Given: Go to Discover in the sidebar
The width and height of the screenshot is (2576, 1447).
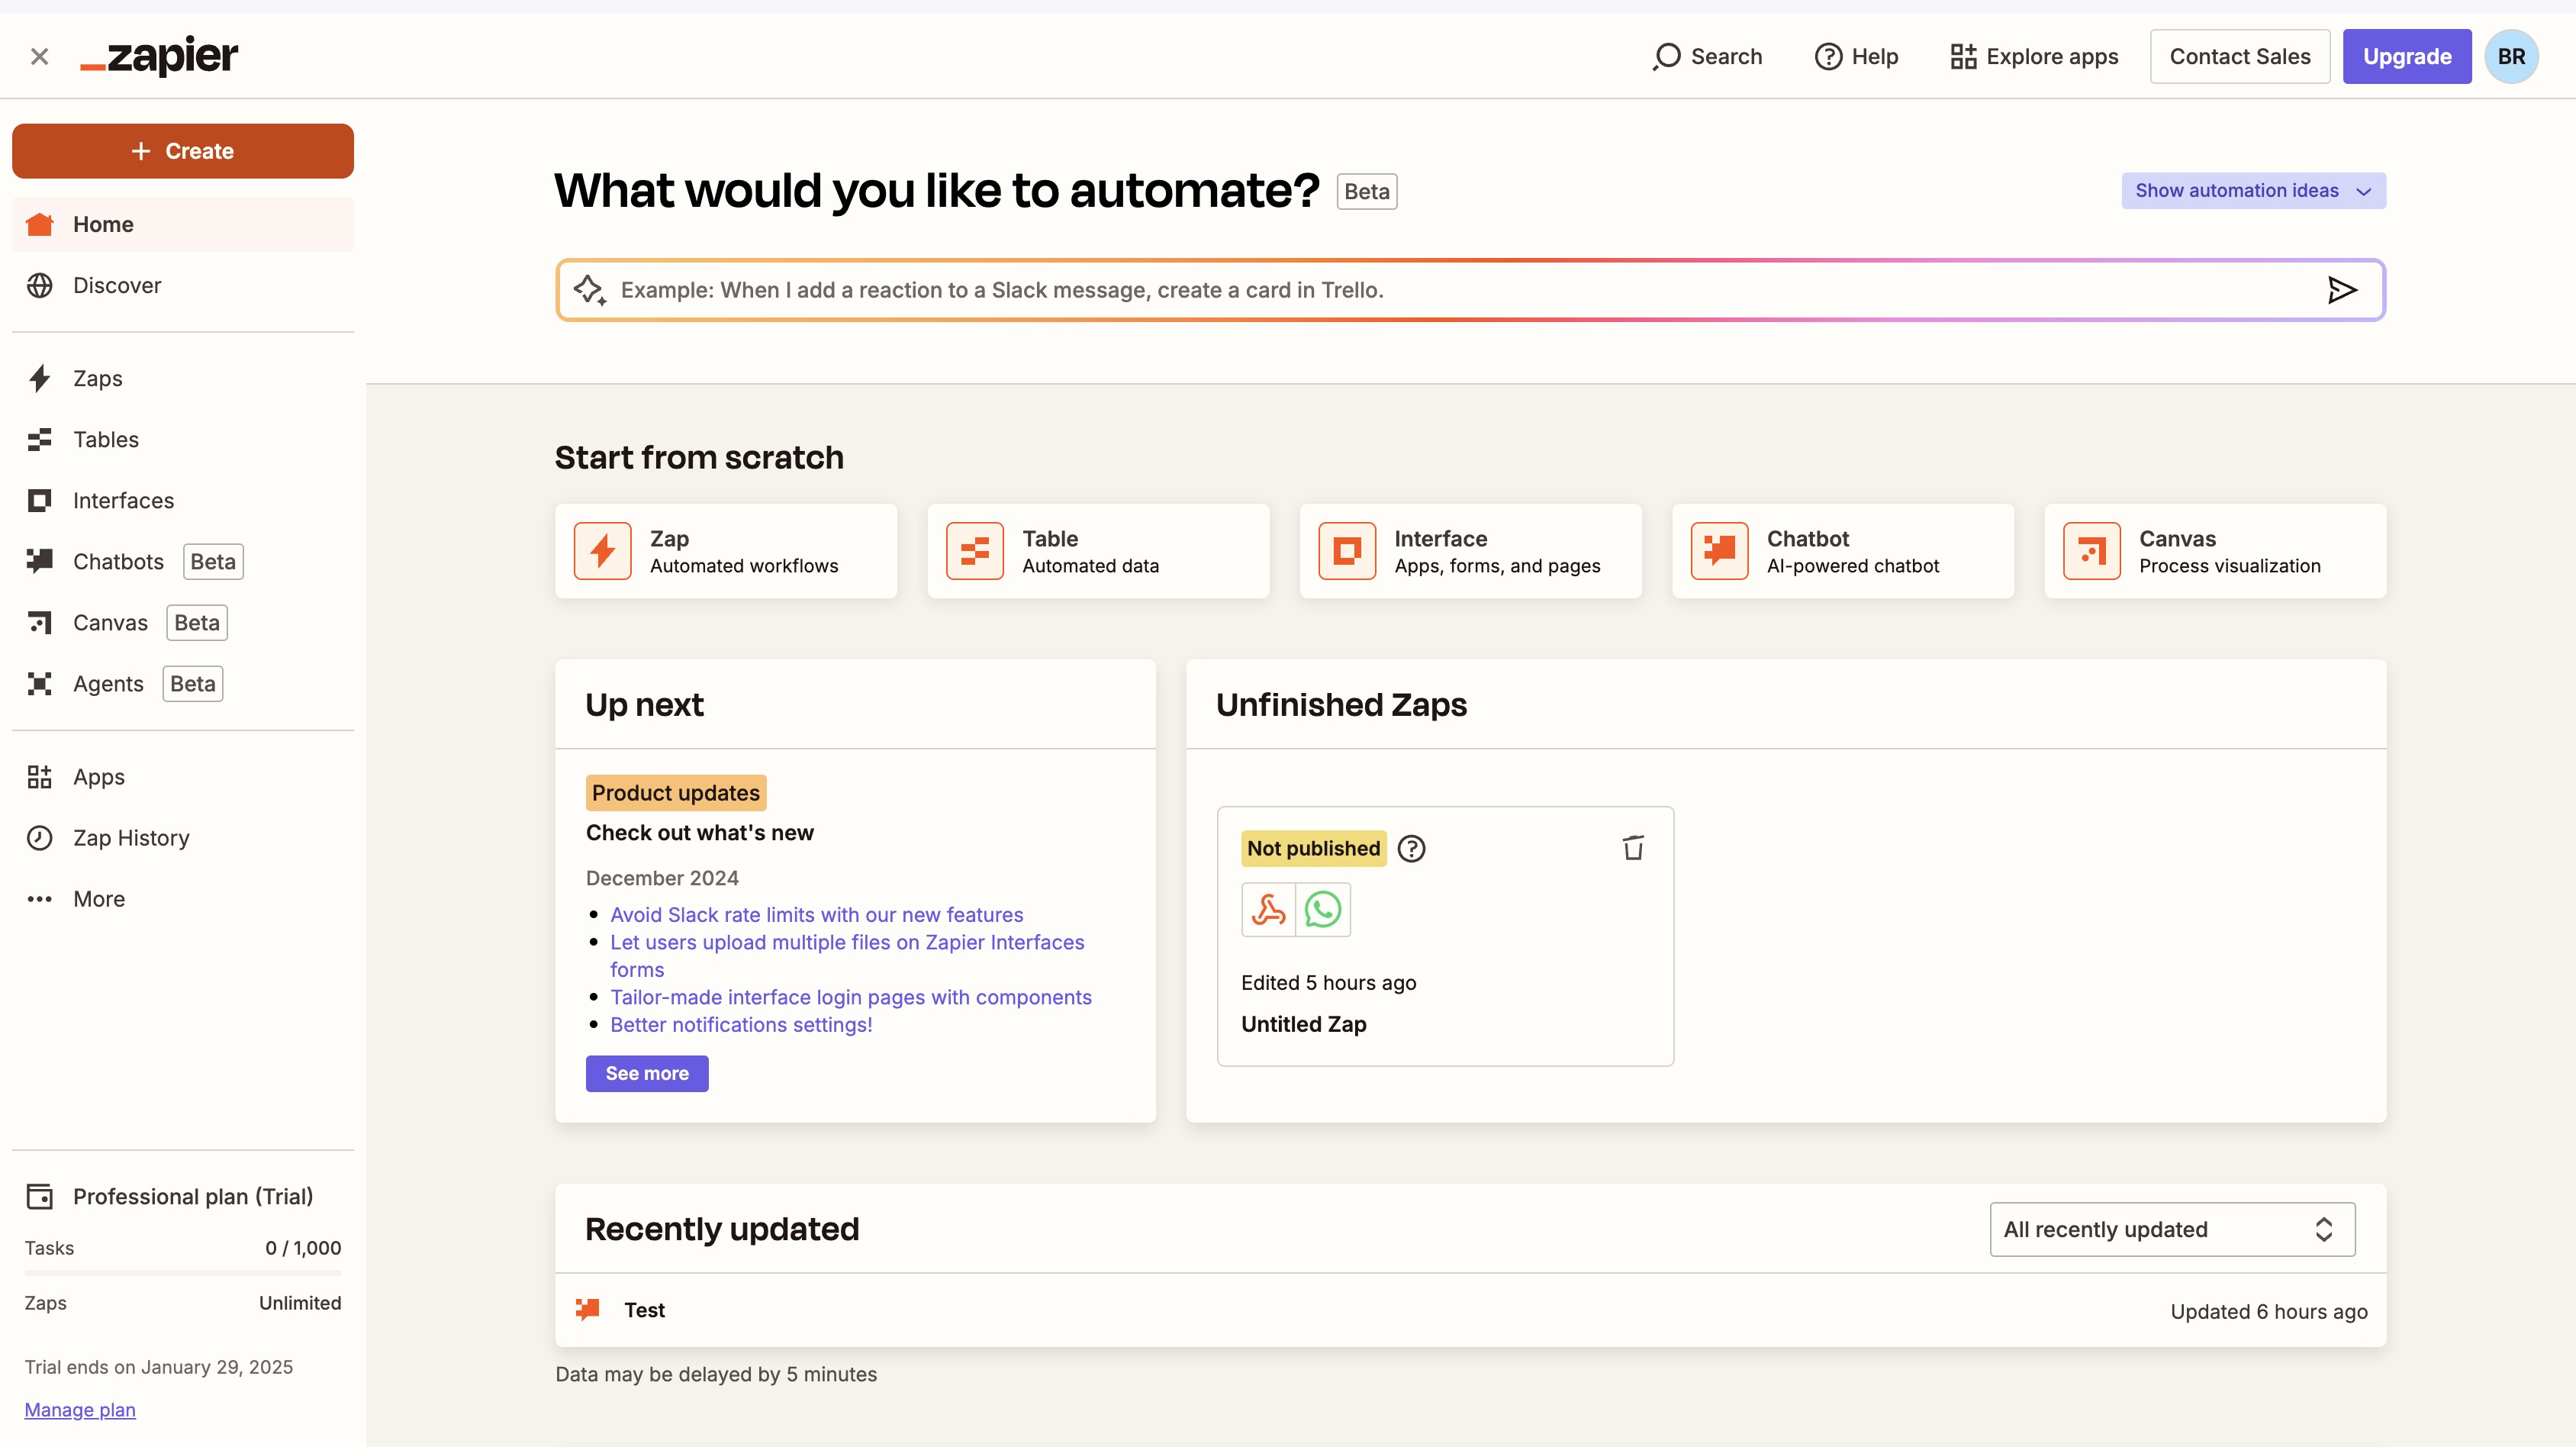Looking at the screenshot, I should (x=183, y=285).
